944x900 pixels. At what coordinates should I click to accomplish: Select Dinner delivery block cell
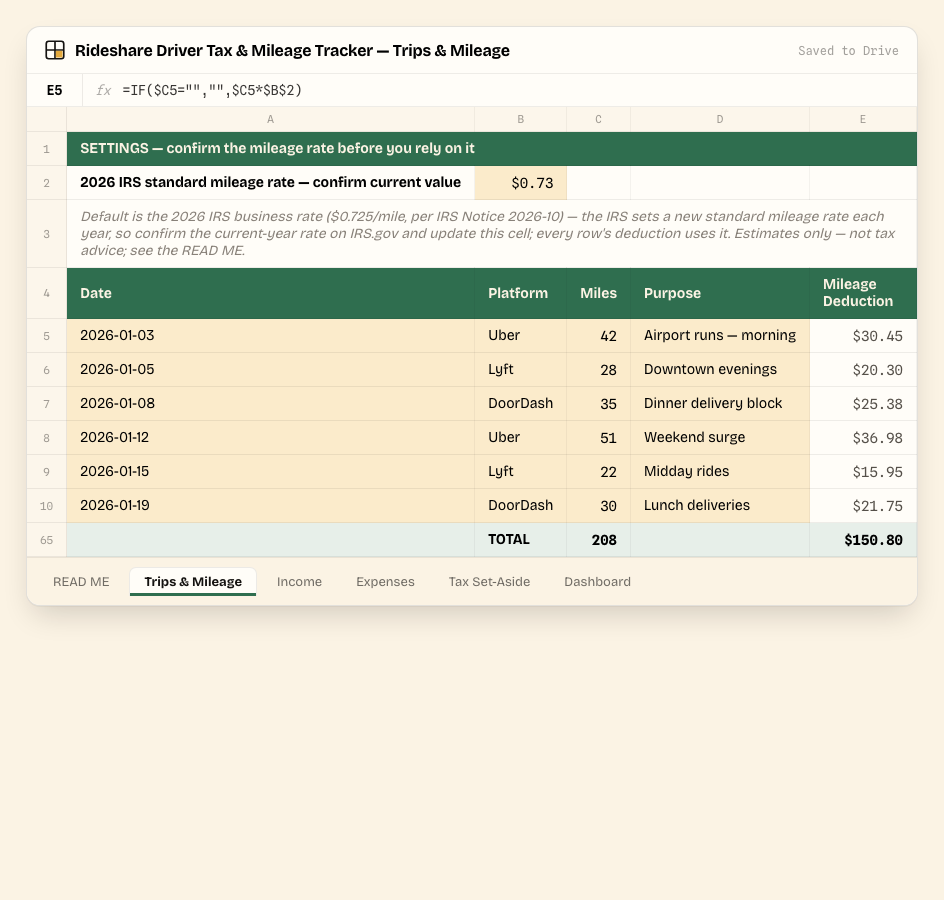click(x=719, y=403)
